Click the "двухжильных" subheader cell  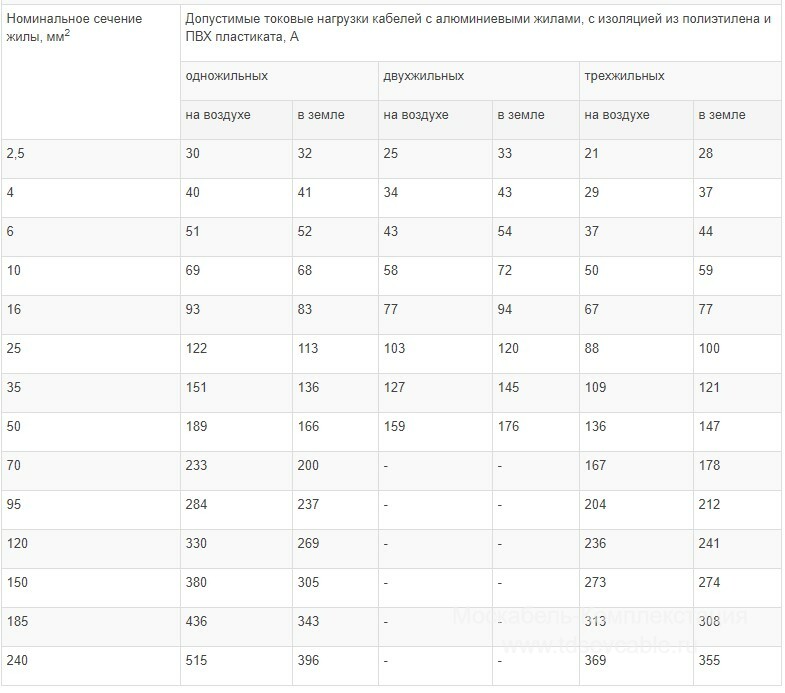[423, 76]
